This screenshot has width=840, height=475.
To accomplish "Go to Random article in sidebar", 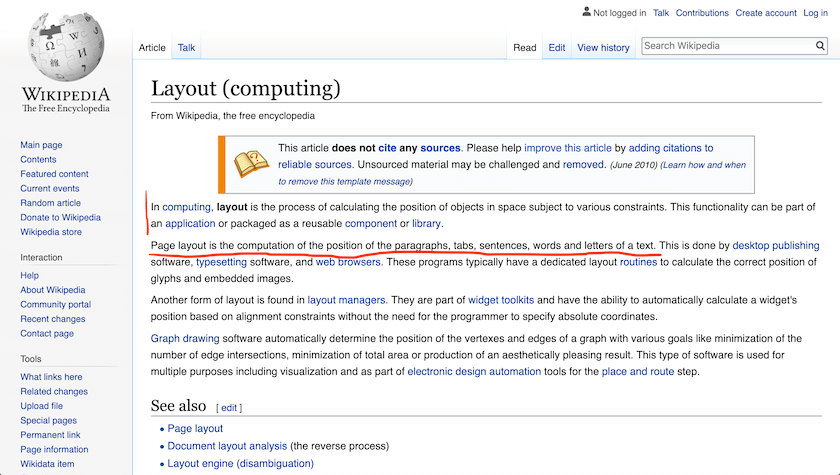I will click(x=51, y=203).
